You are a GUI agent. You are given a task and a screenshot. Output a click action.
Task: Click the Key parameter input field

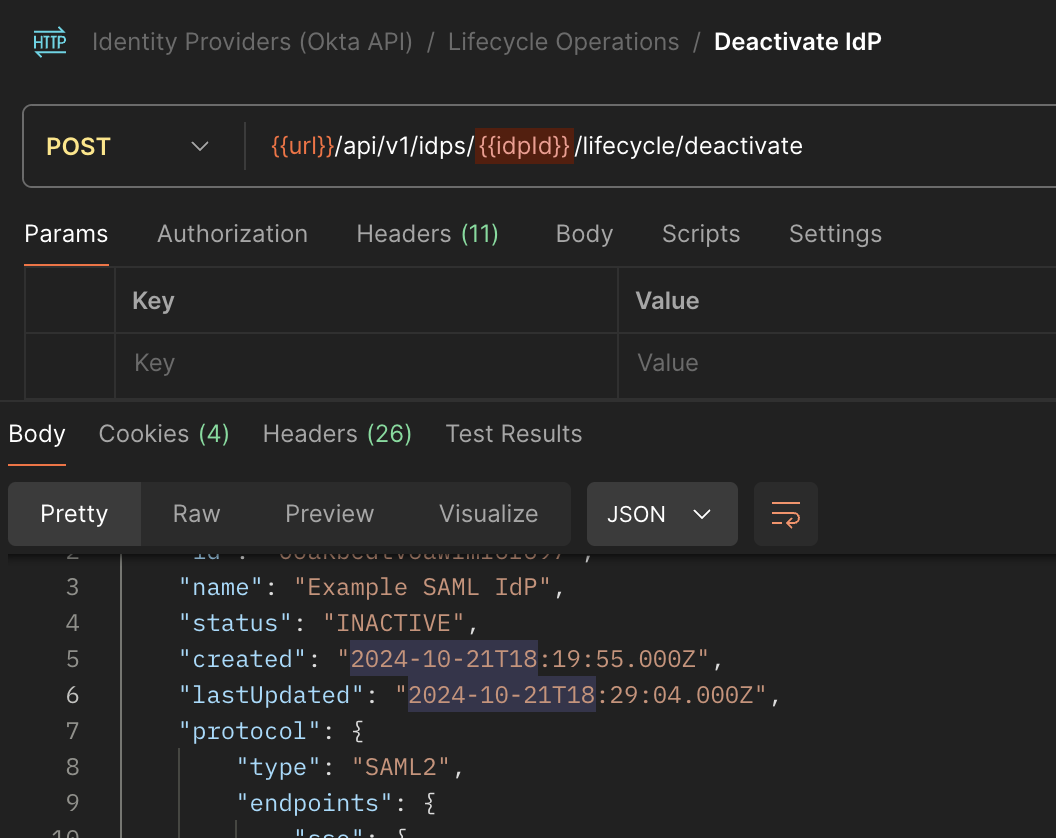click(x=365, y=362)
